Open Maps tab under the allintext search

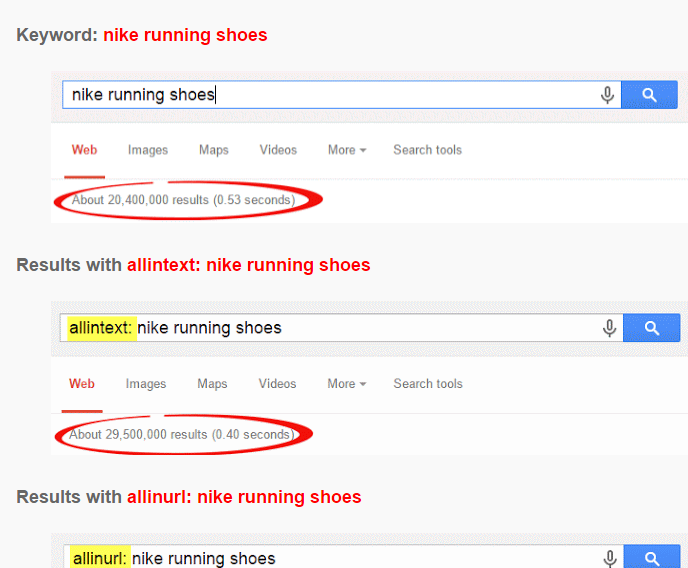212,384
